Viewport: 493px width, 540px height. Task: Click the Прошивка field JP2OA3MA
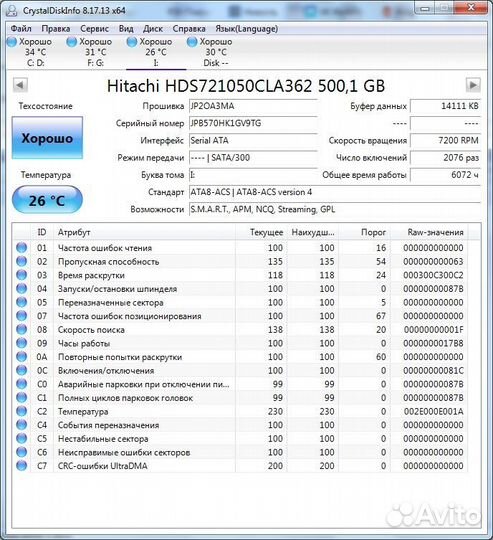[x=253, y=106]
